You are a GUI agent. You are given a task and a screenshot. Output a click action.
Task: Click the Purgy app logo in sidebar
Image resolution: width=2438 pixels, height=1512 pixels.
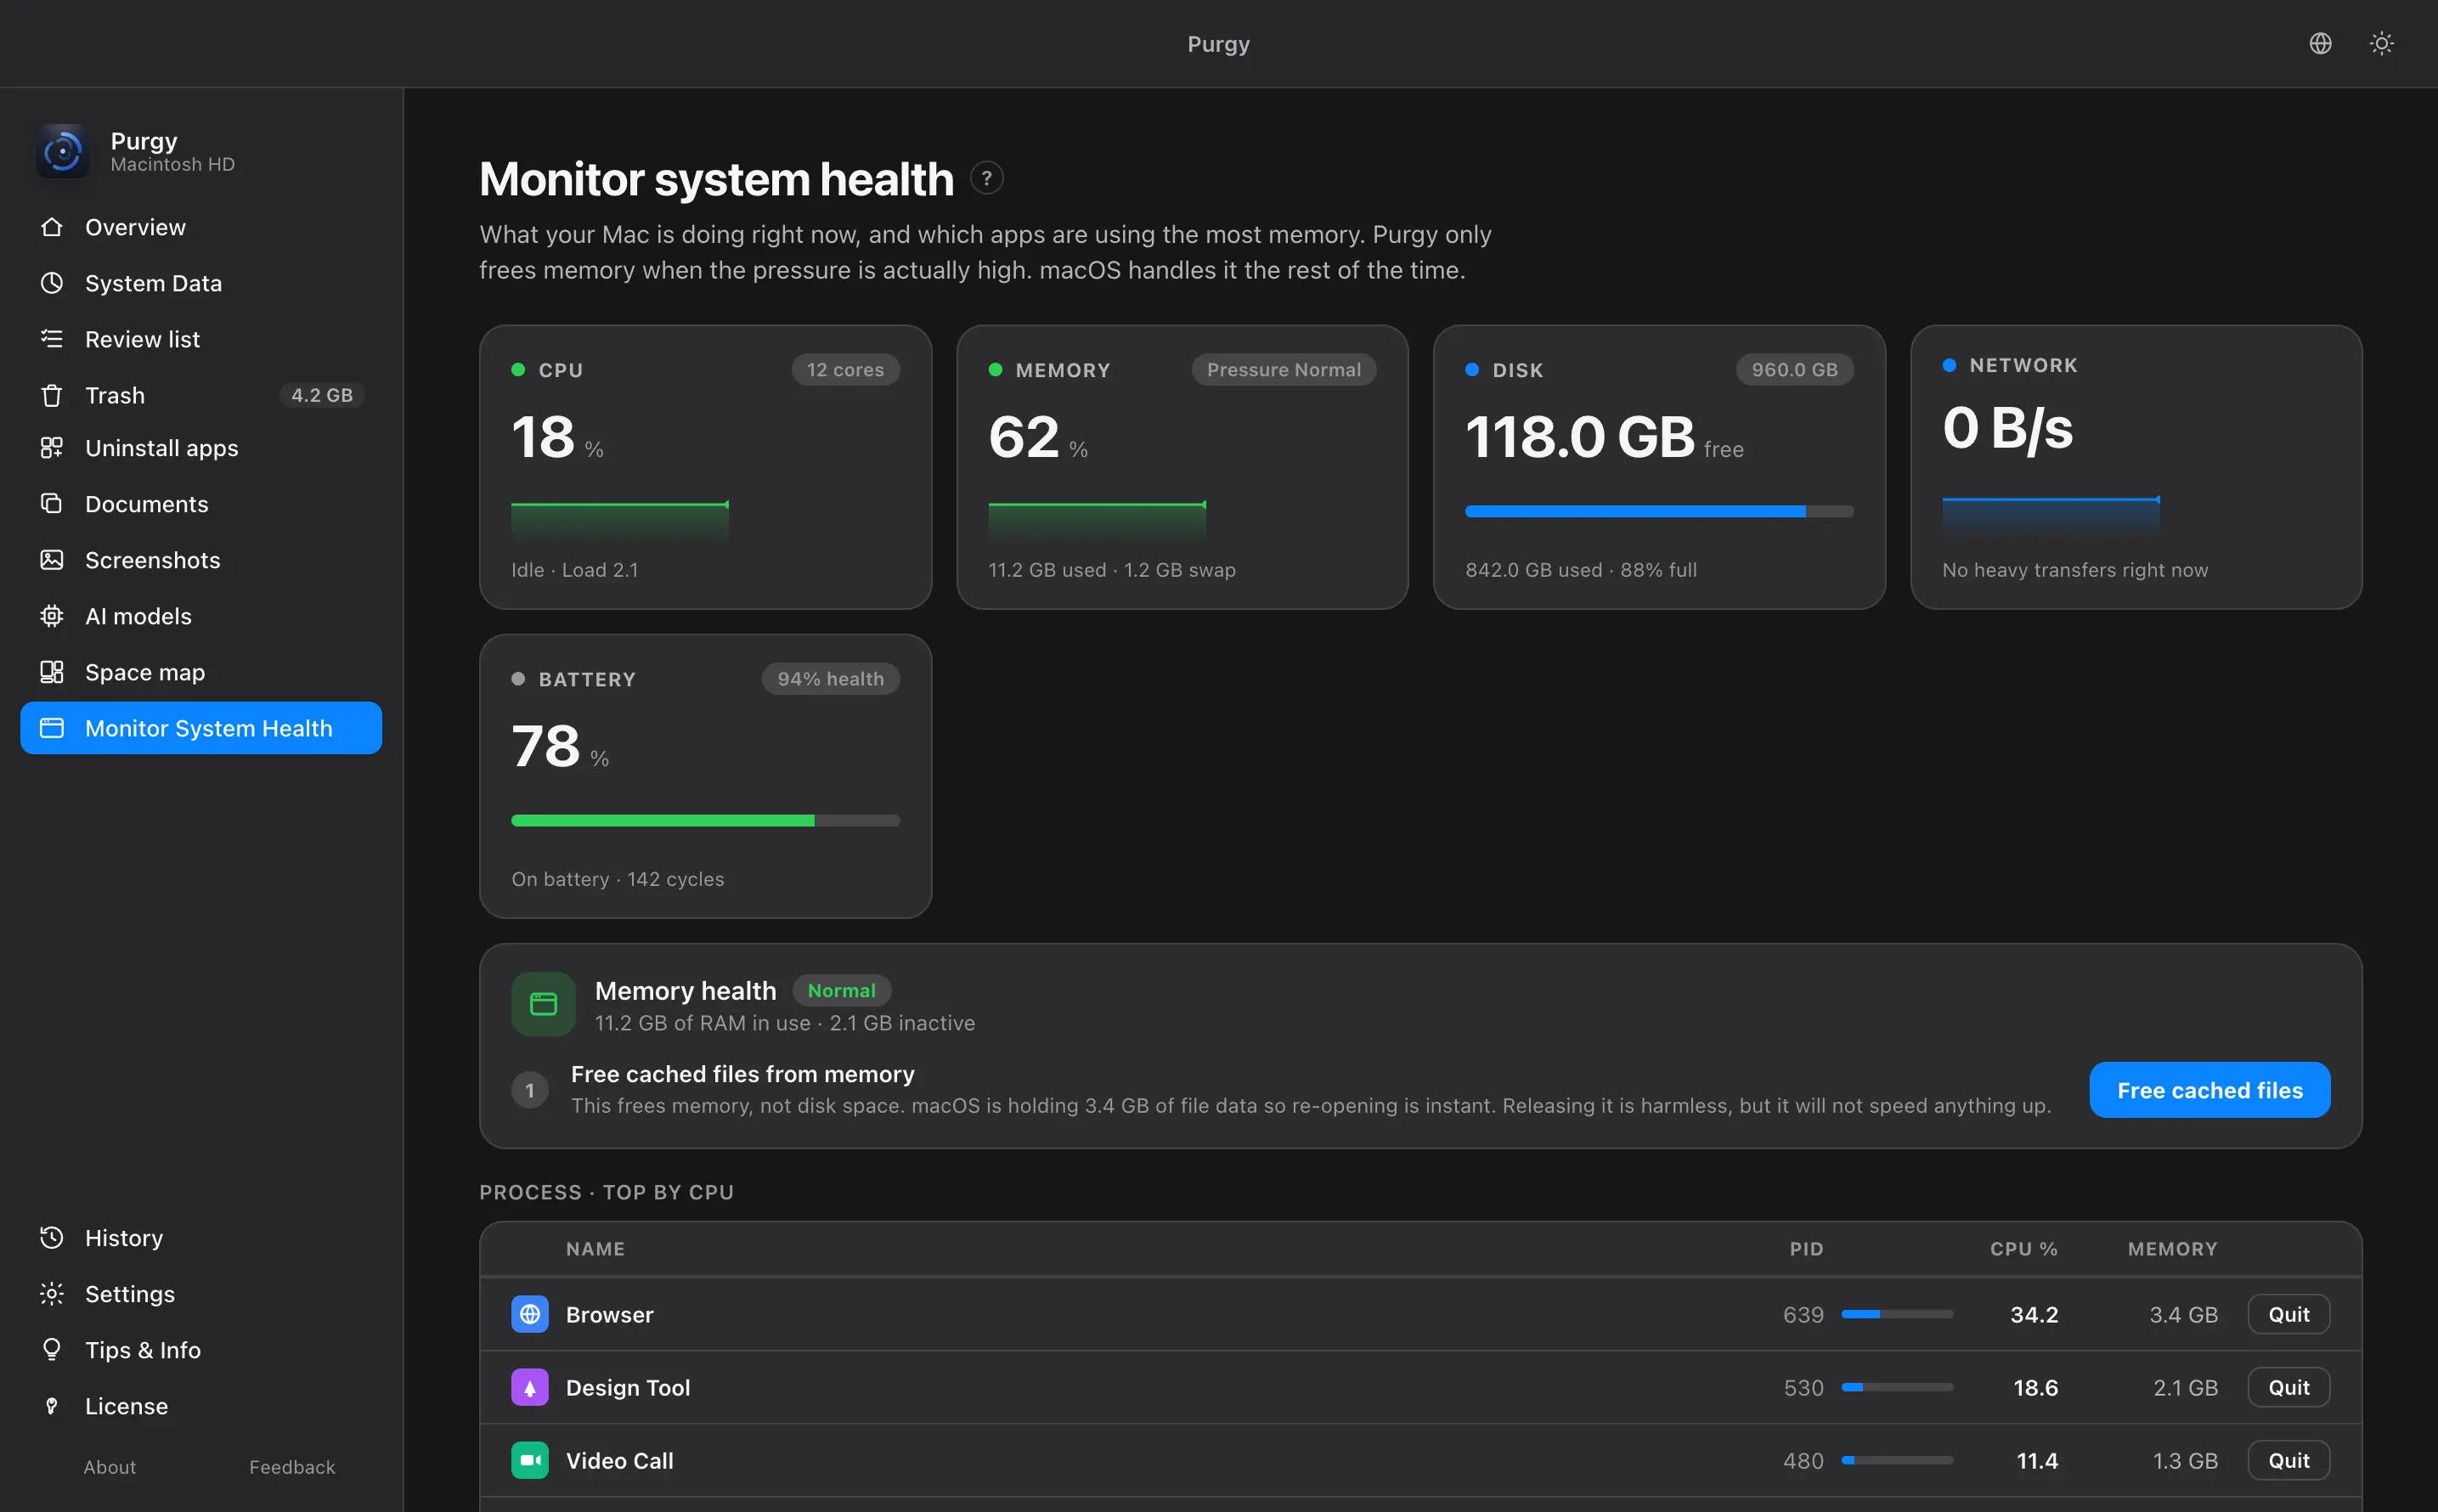click(x=63, y=151)
